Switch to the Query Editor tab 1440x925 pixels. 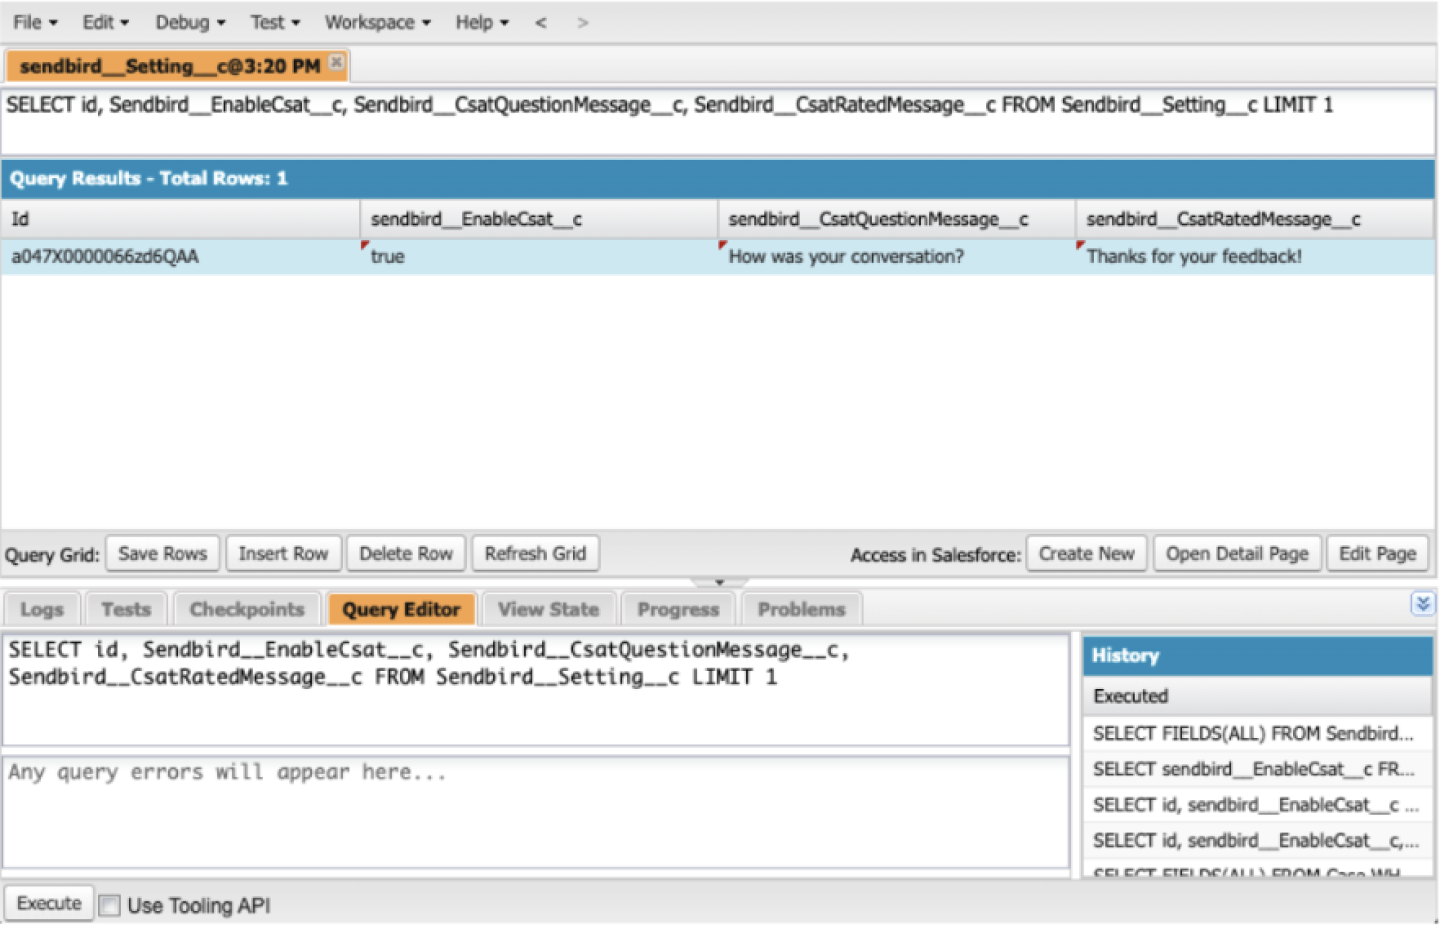401,609
